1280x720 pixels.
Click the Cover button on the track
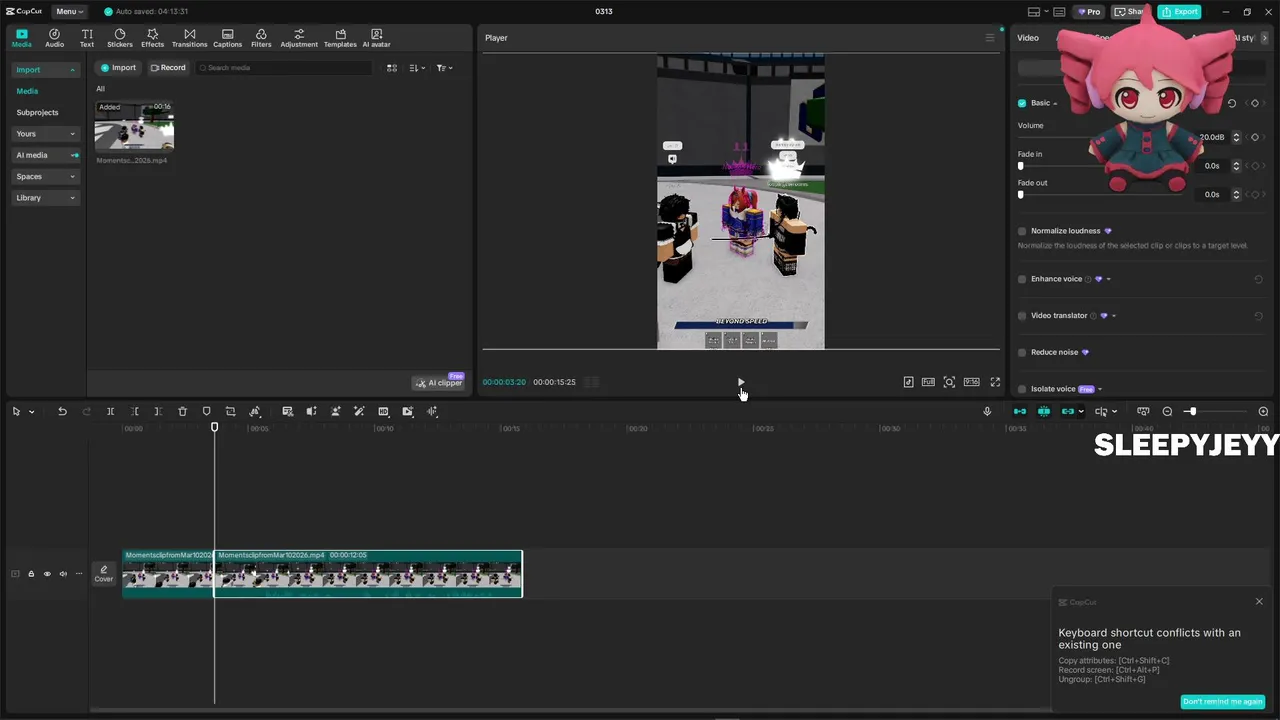click(x=104, y=574)
